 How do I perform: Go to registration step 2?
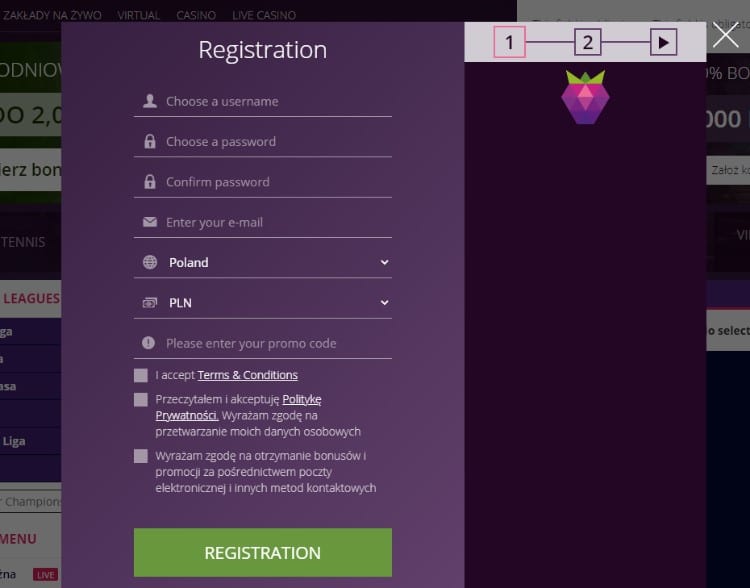tap(588, 42)
